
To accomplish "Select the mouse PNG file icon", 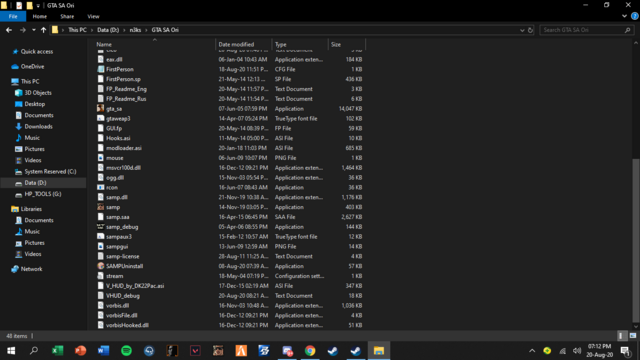I will coord(100,158).
